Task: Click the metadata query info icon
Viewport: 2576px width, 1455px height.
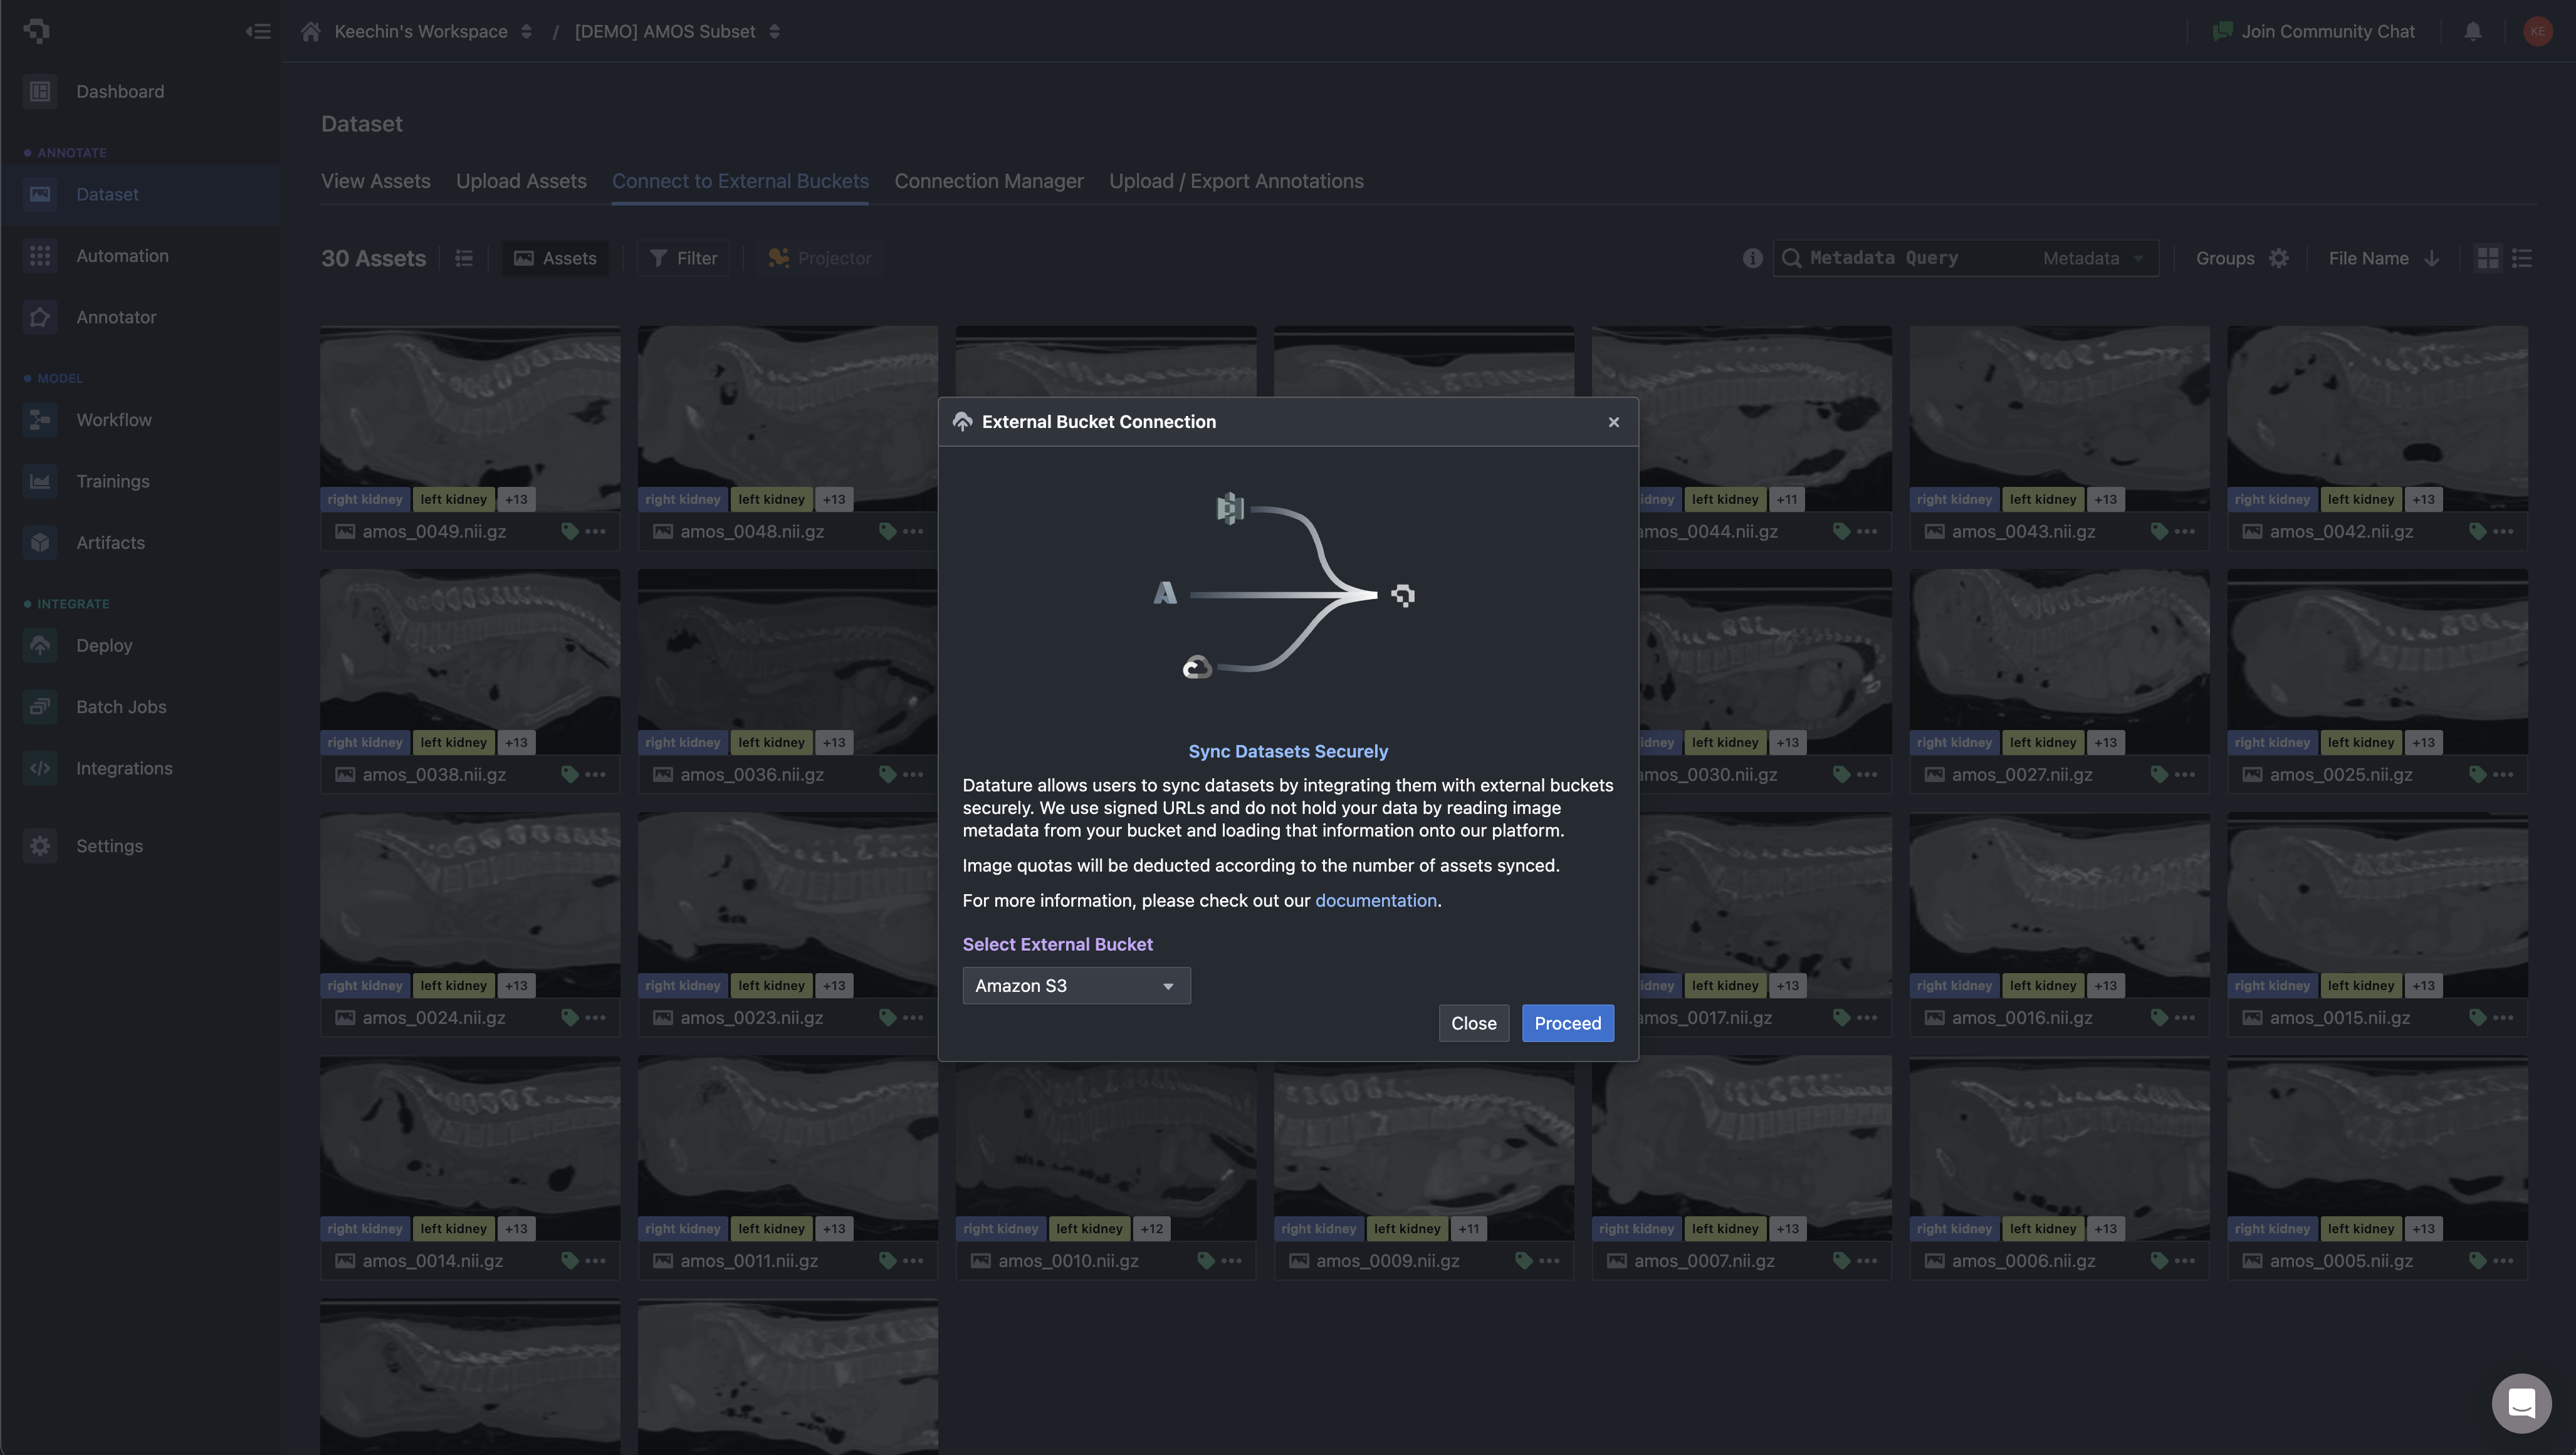Action: pyautogui.click(x=1752, y=258)
